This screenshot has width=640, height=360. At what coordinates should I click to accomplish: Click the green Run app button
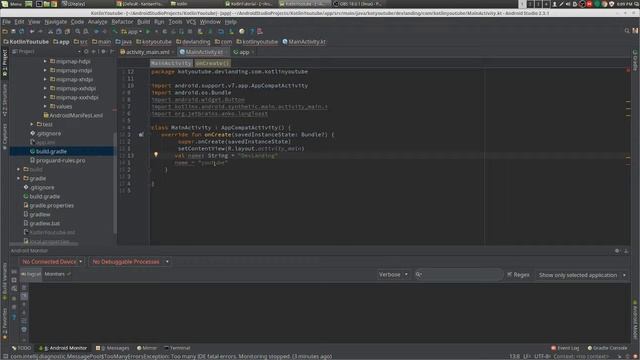[148, 31]
